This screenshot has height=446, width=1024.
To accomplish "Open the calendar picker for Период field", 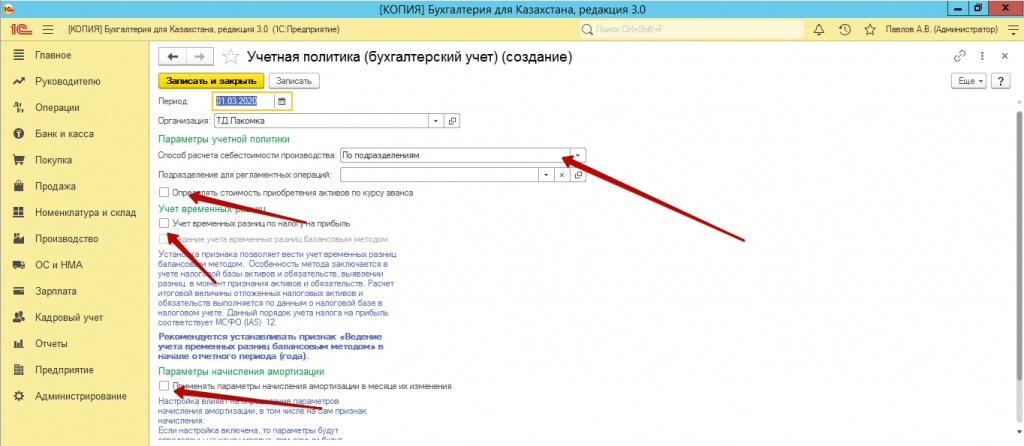I will (x=282, y=101).
